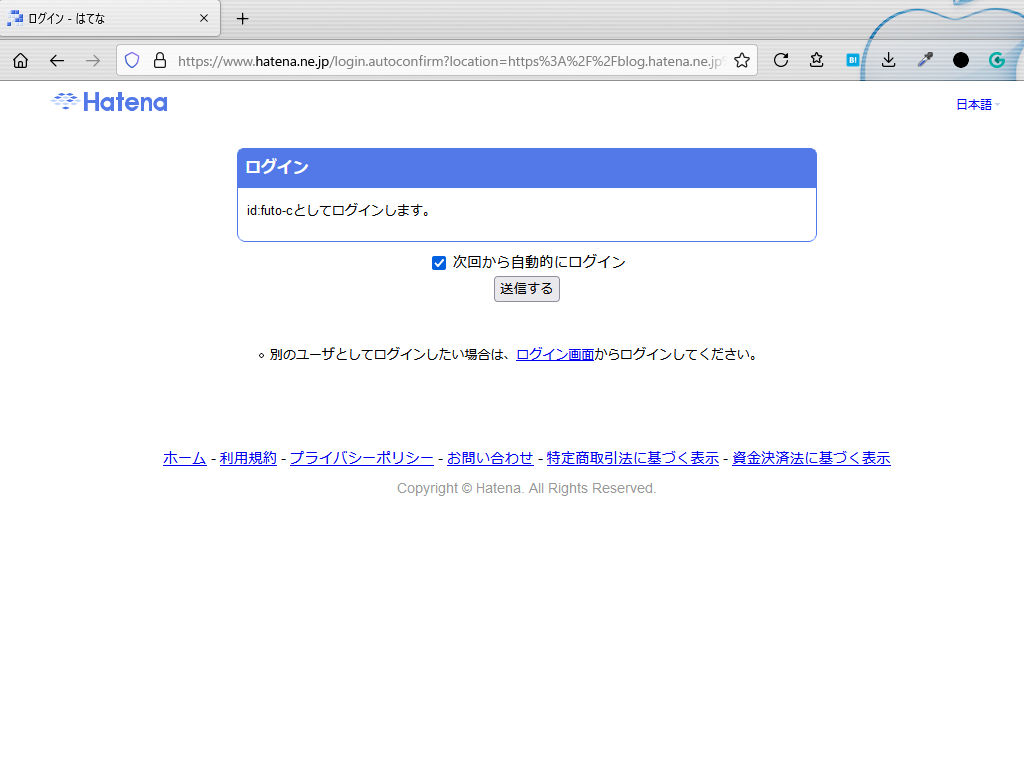Click the blue BI extension icon

point(852,61)
